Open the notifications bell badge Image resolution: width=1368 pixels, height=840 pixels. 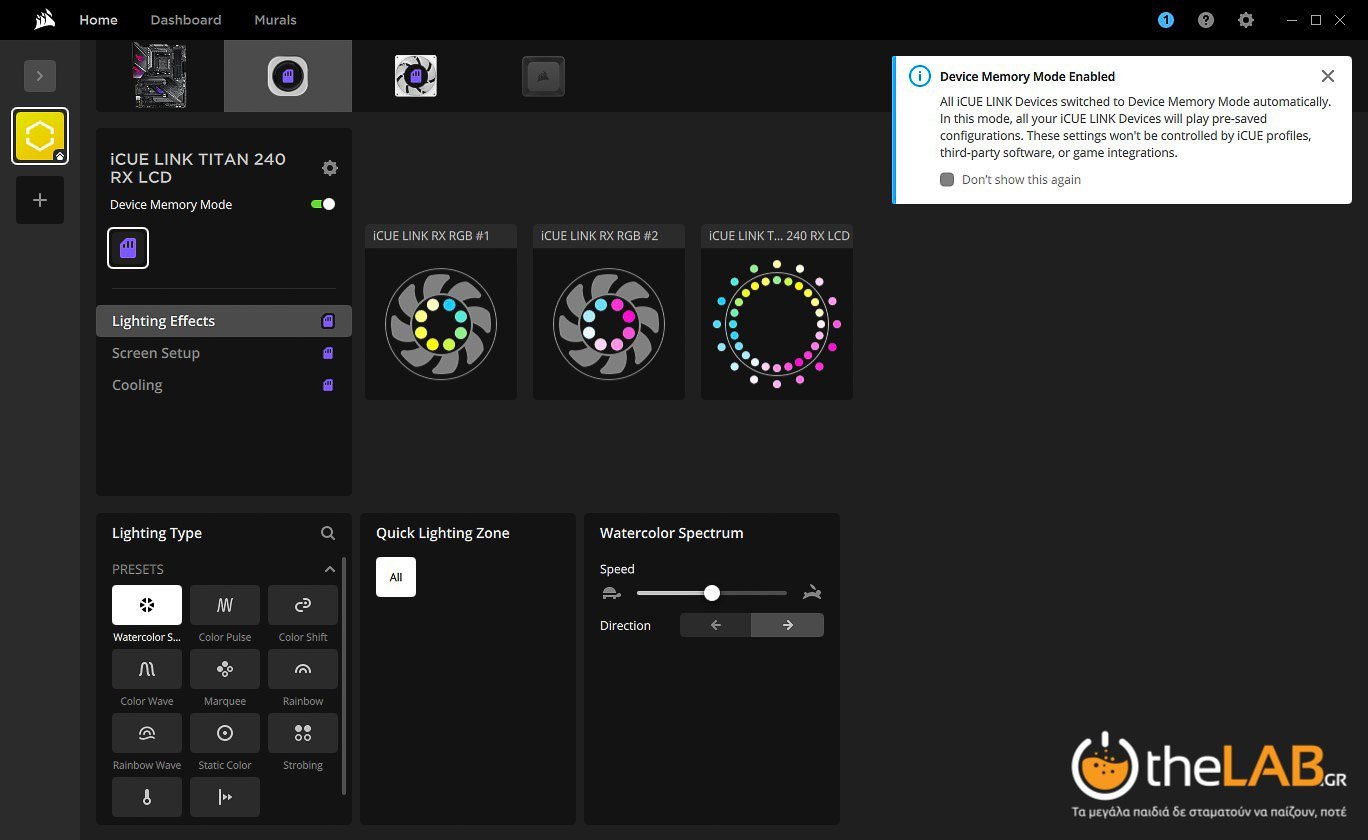1166,20
